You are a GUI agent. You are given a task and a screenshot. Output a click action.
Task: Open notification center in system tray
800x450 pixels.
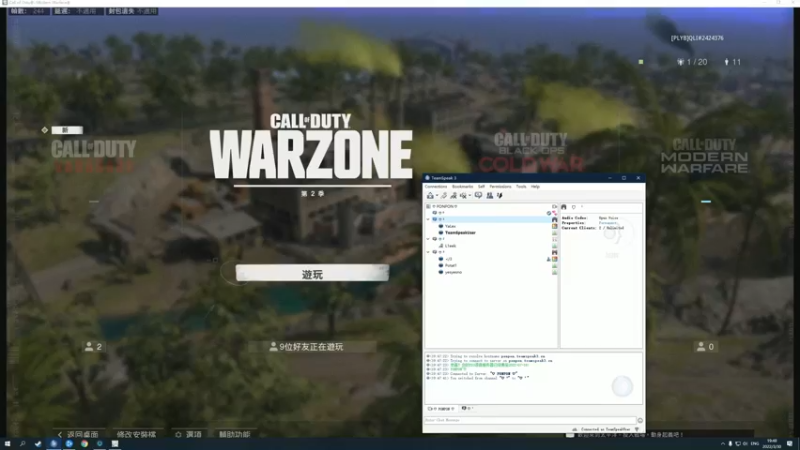789,444
